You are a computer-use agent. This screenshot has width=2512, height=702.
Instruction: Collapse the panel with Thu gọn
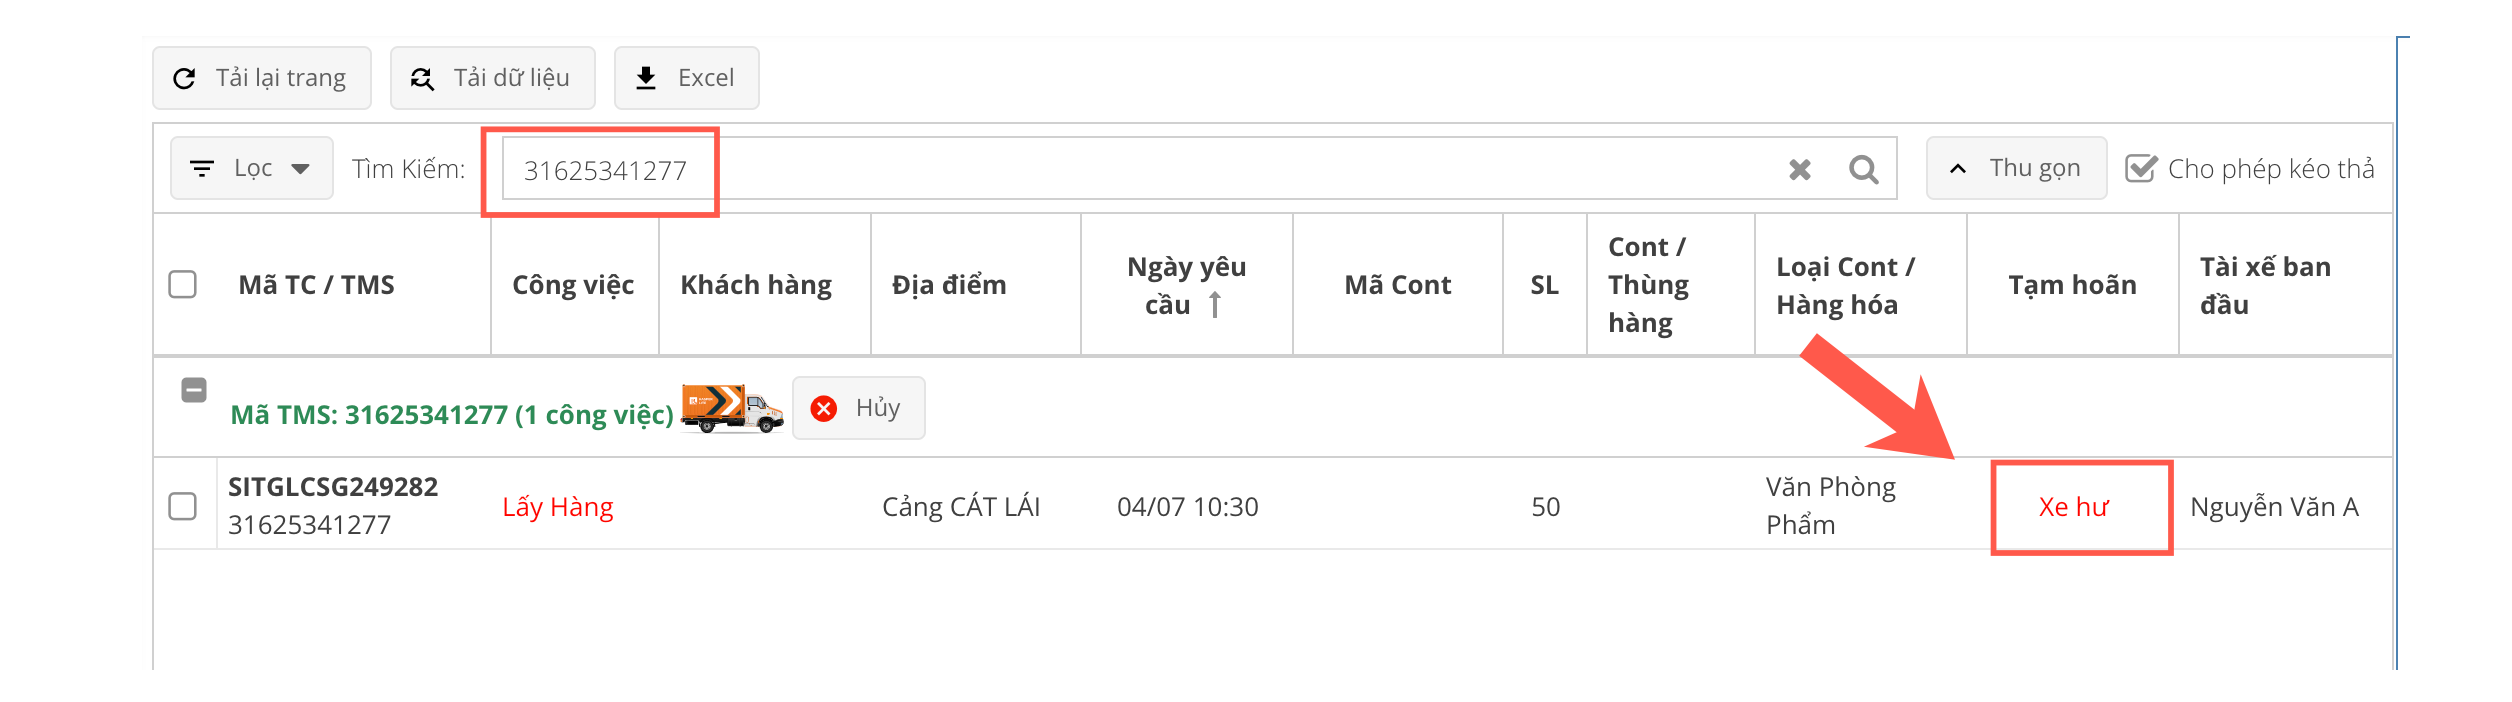point(2016,169)
